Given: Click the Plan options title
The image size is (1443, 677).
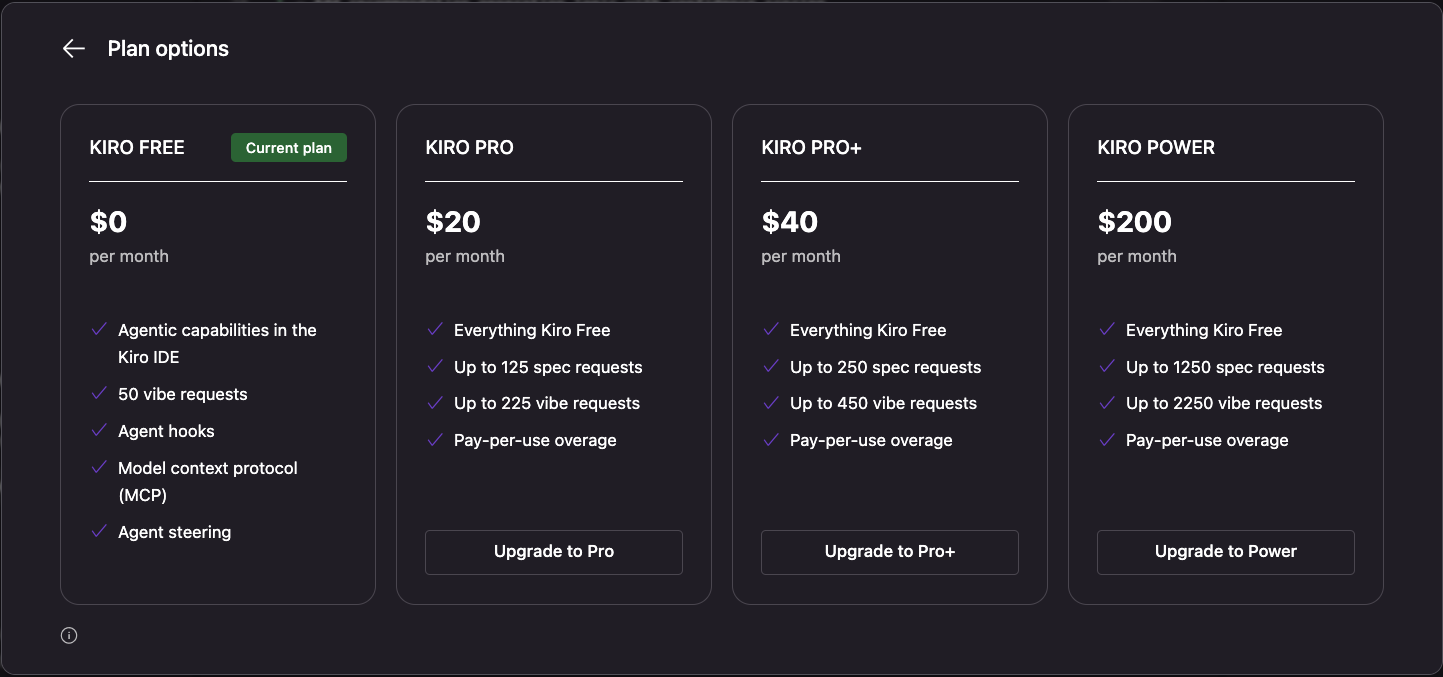Looking at the screenshot, I should tap(167, 48).
